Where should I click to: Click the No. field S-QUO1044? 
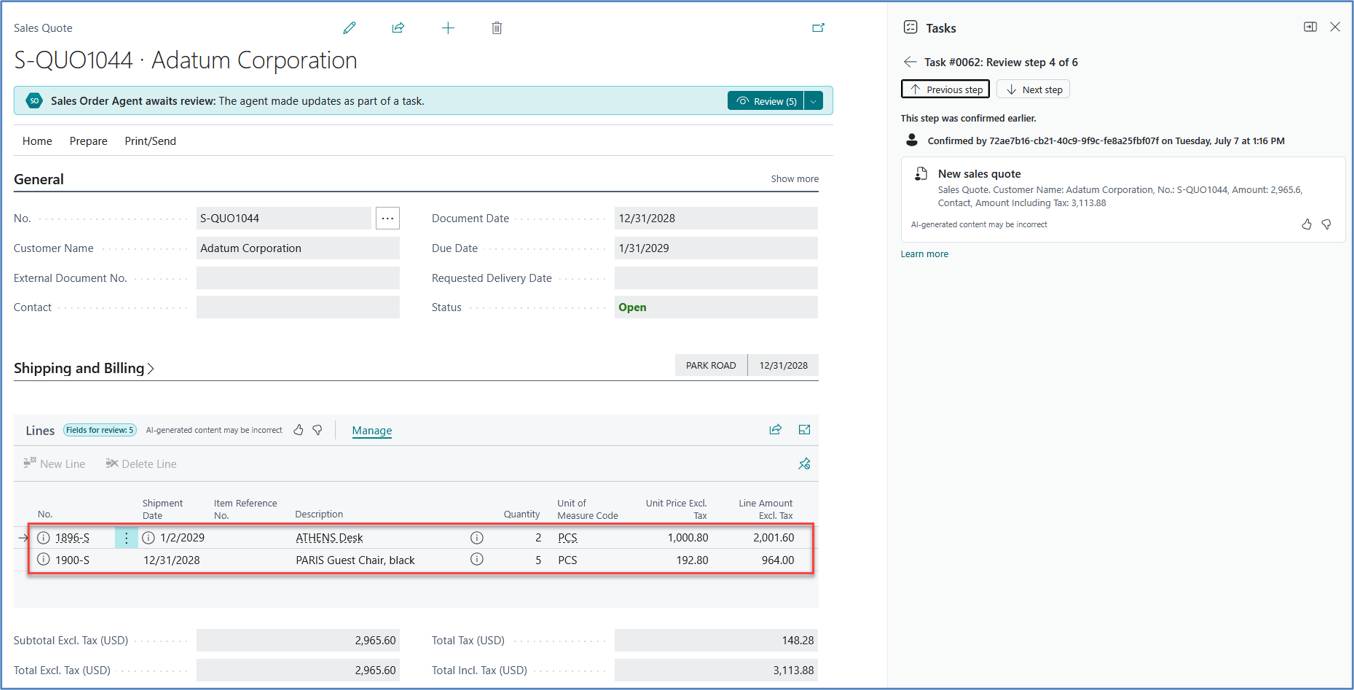click(x=284, y=218)
